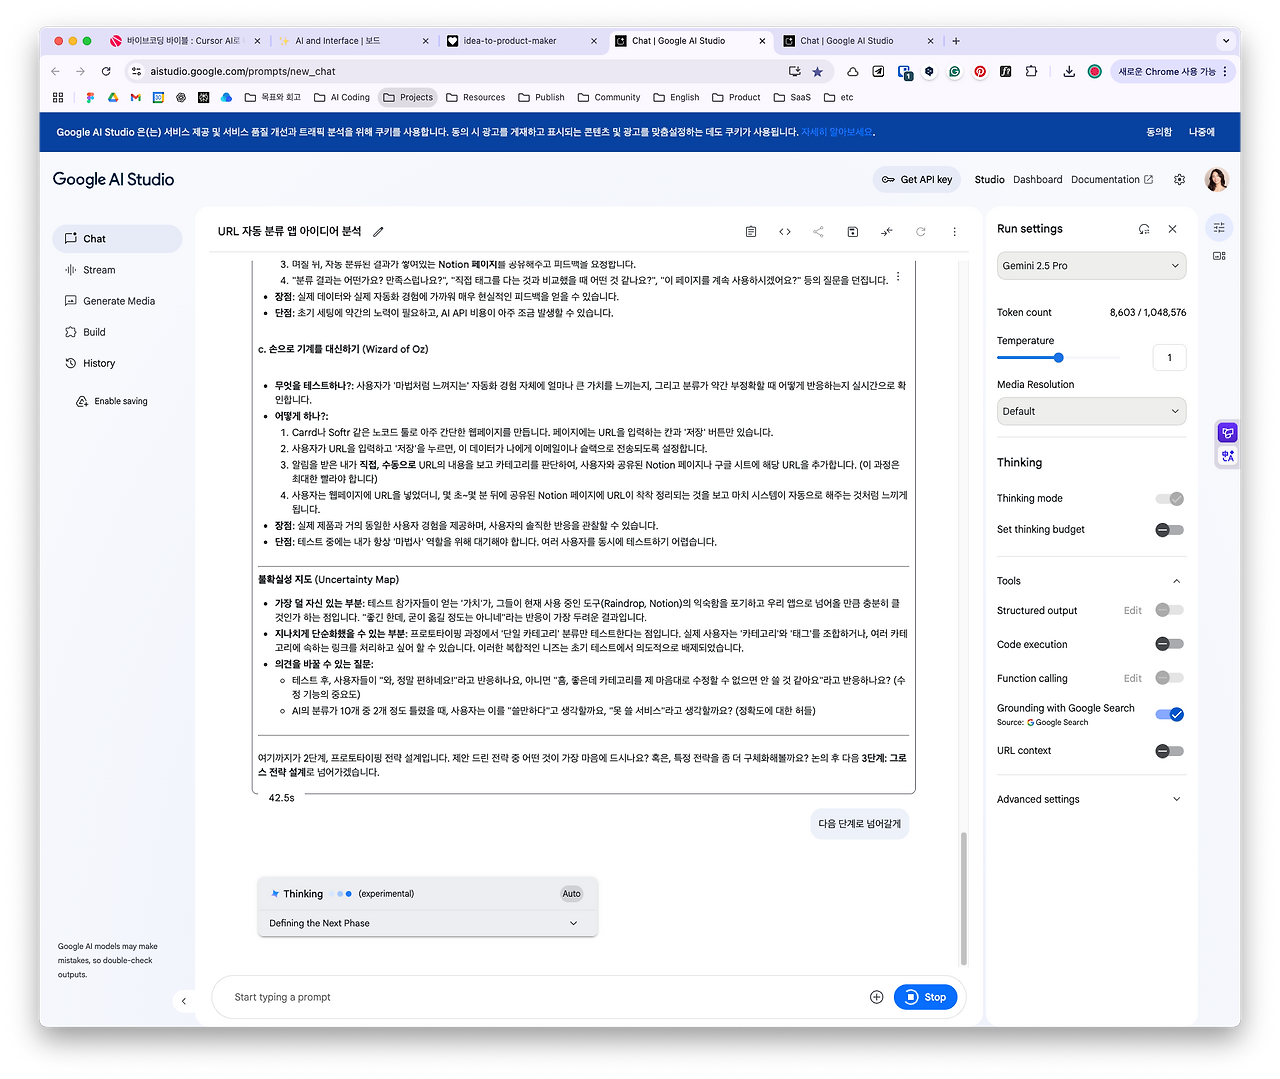Click the plus icon to insert media in prompt
This screenshot has height=1079, width=1280.
(877, 997)
